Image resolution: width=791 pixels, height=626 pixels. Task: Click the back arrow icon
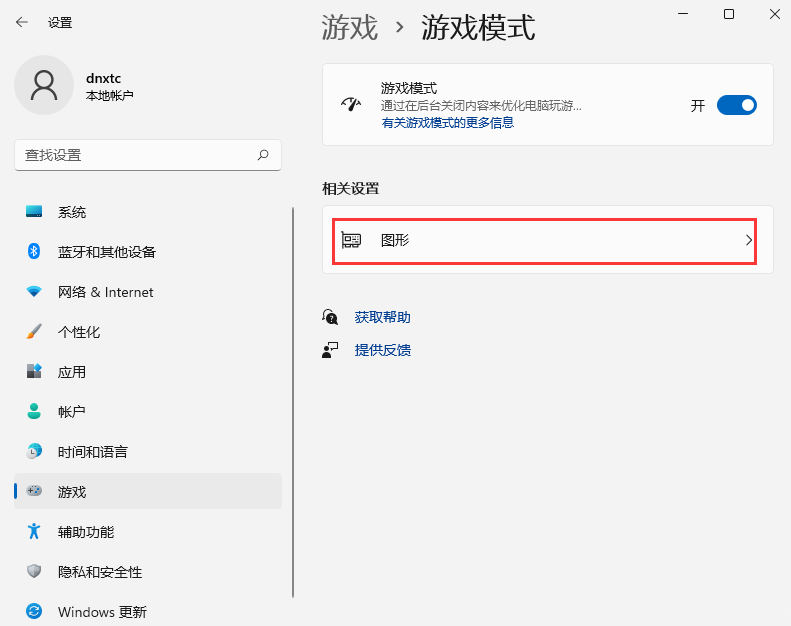(x=22, y=22)
